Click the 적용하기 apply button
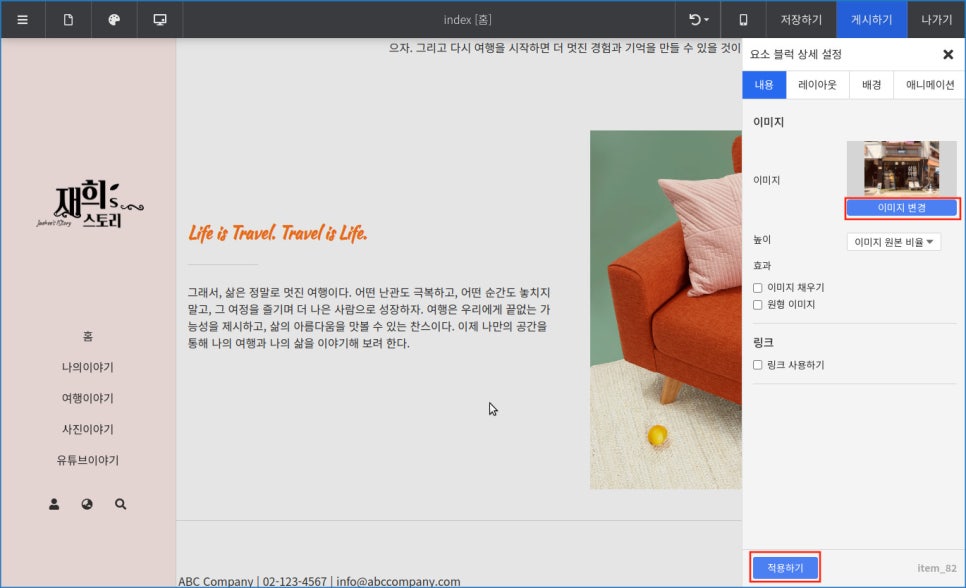The height and width of the screenshot is (588, 966). coord(785,568)
